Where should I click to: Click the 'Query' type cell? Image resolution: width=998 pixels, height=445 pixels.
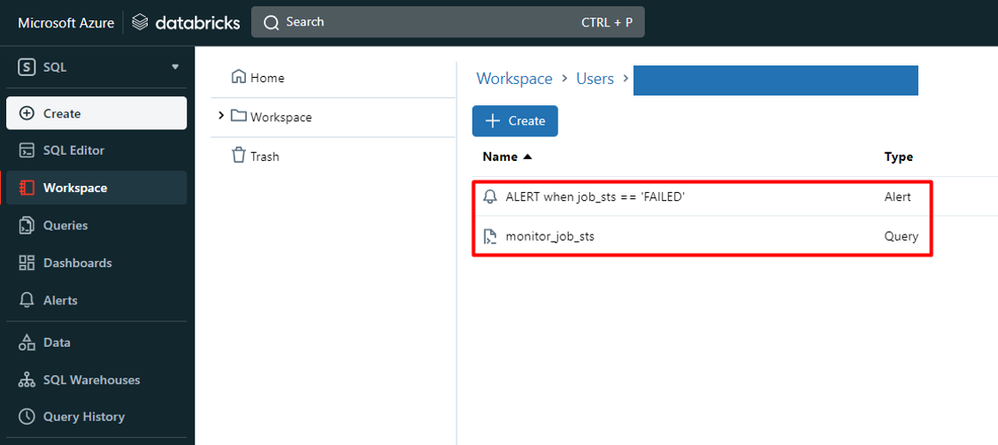[x=901, y=237]
